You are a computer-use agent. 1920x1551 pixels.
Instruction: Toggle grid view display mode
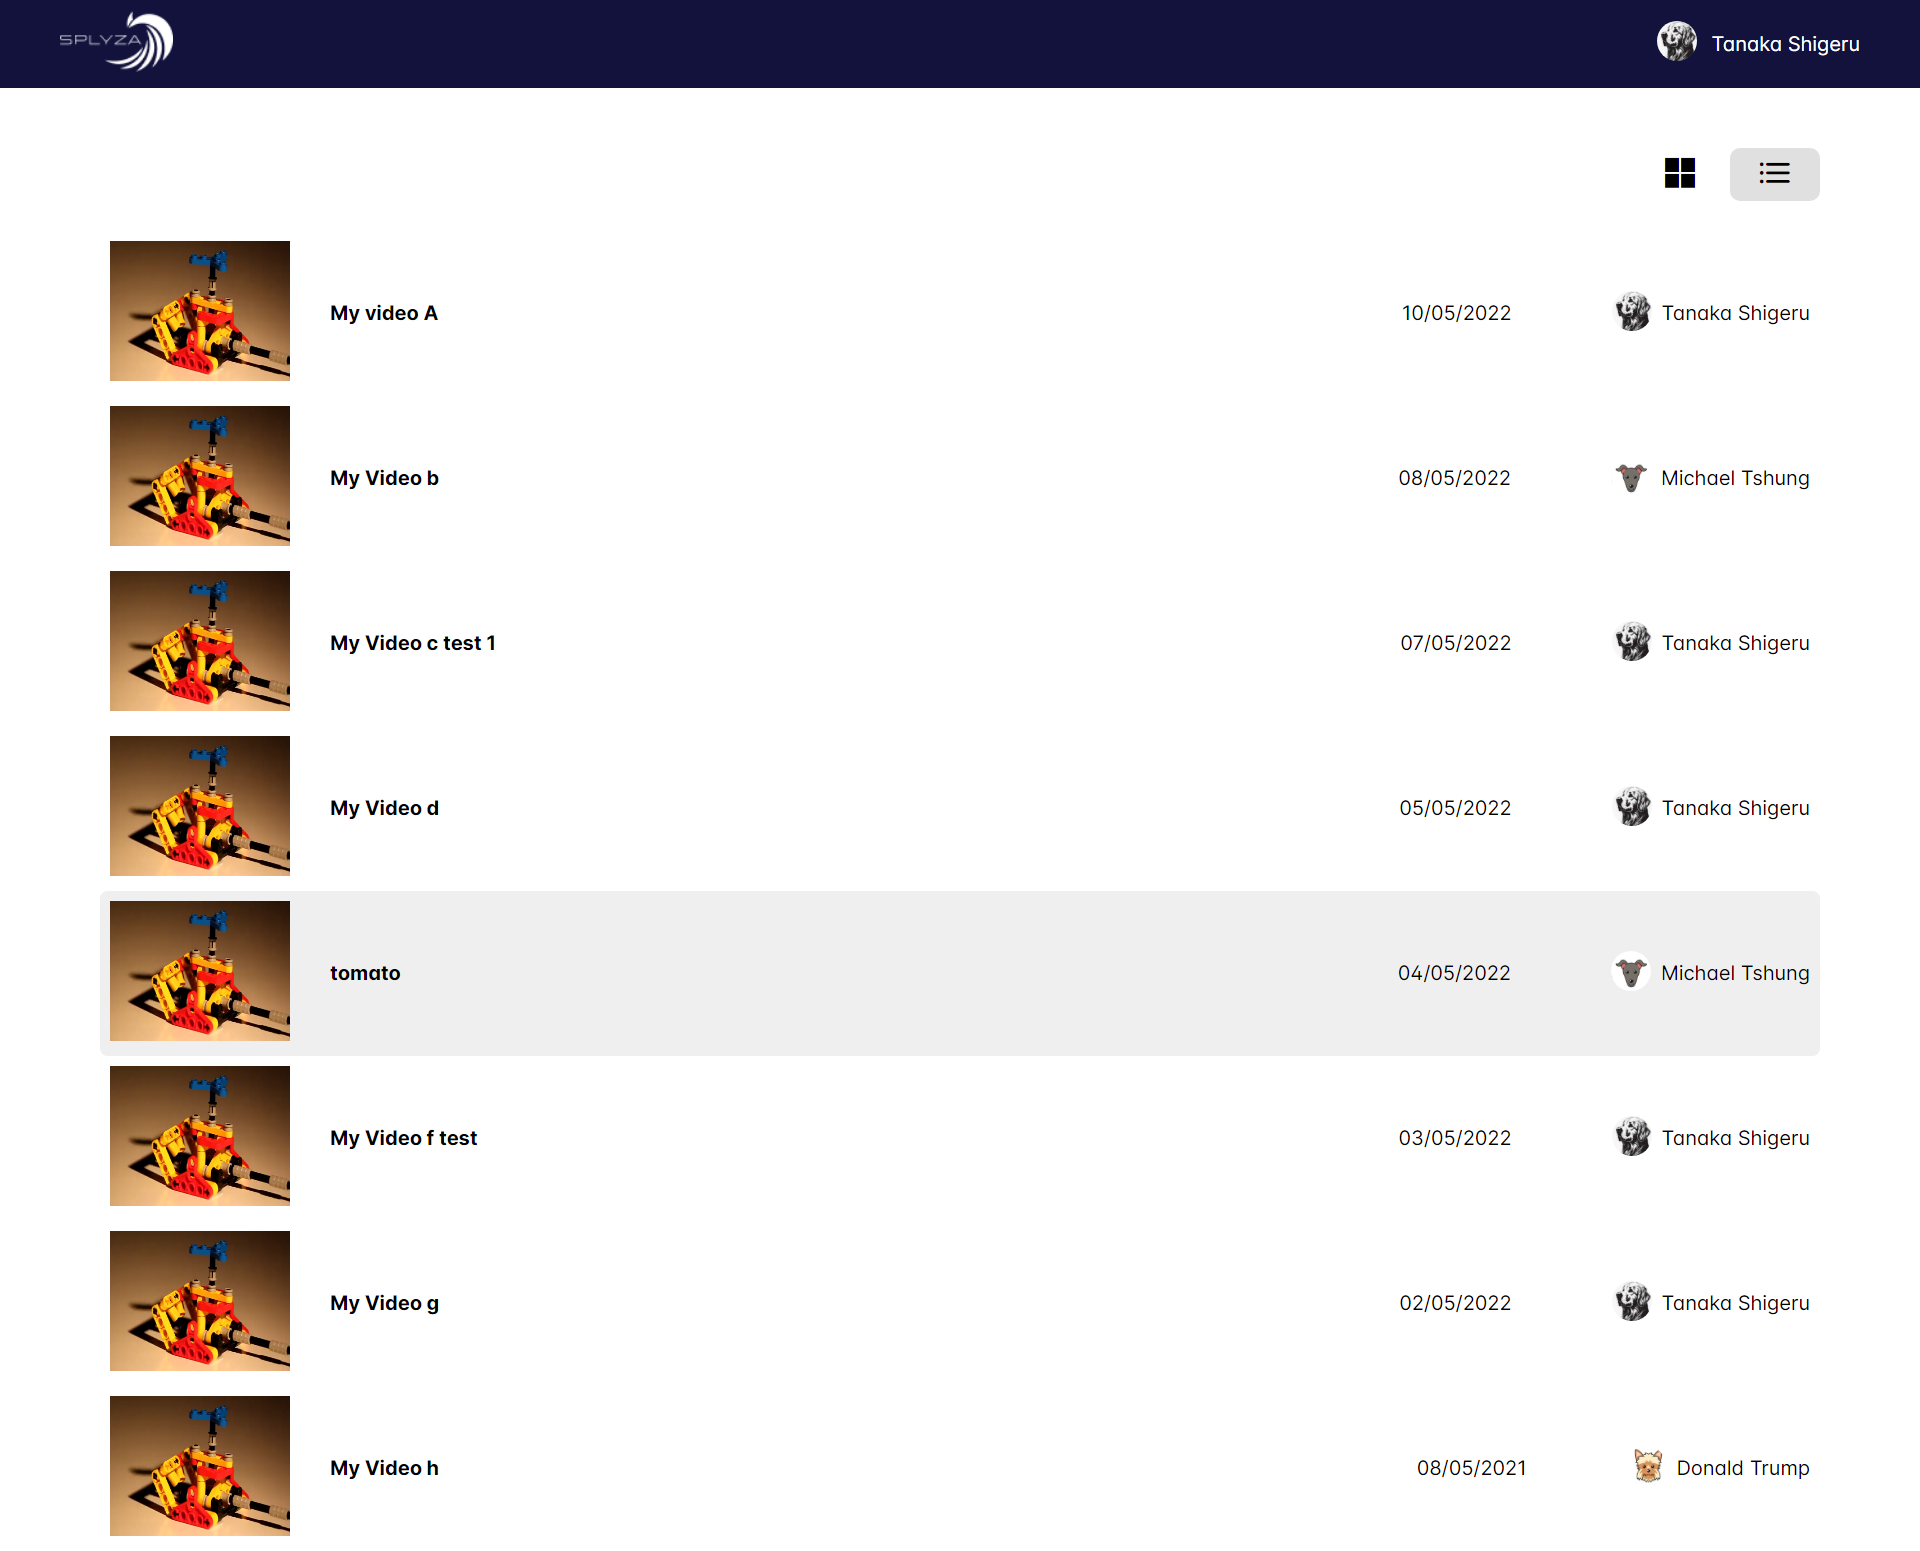coord(1679,173)
